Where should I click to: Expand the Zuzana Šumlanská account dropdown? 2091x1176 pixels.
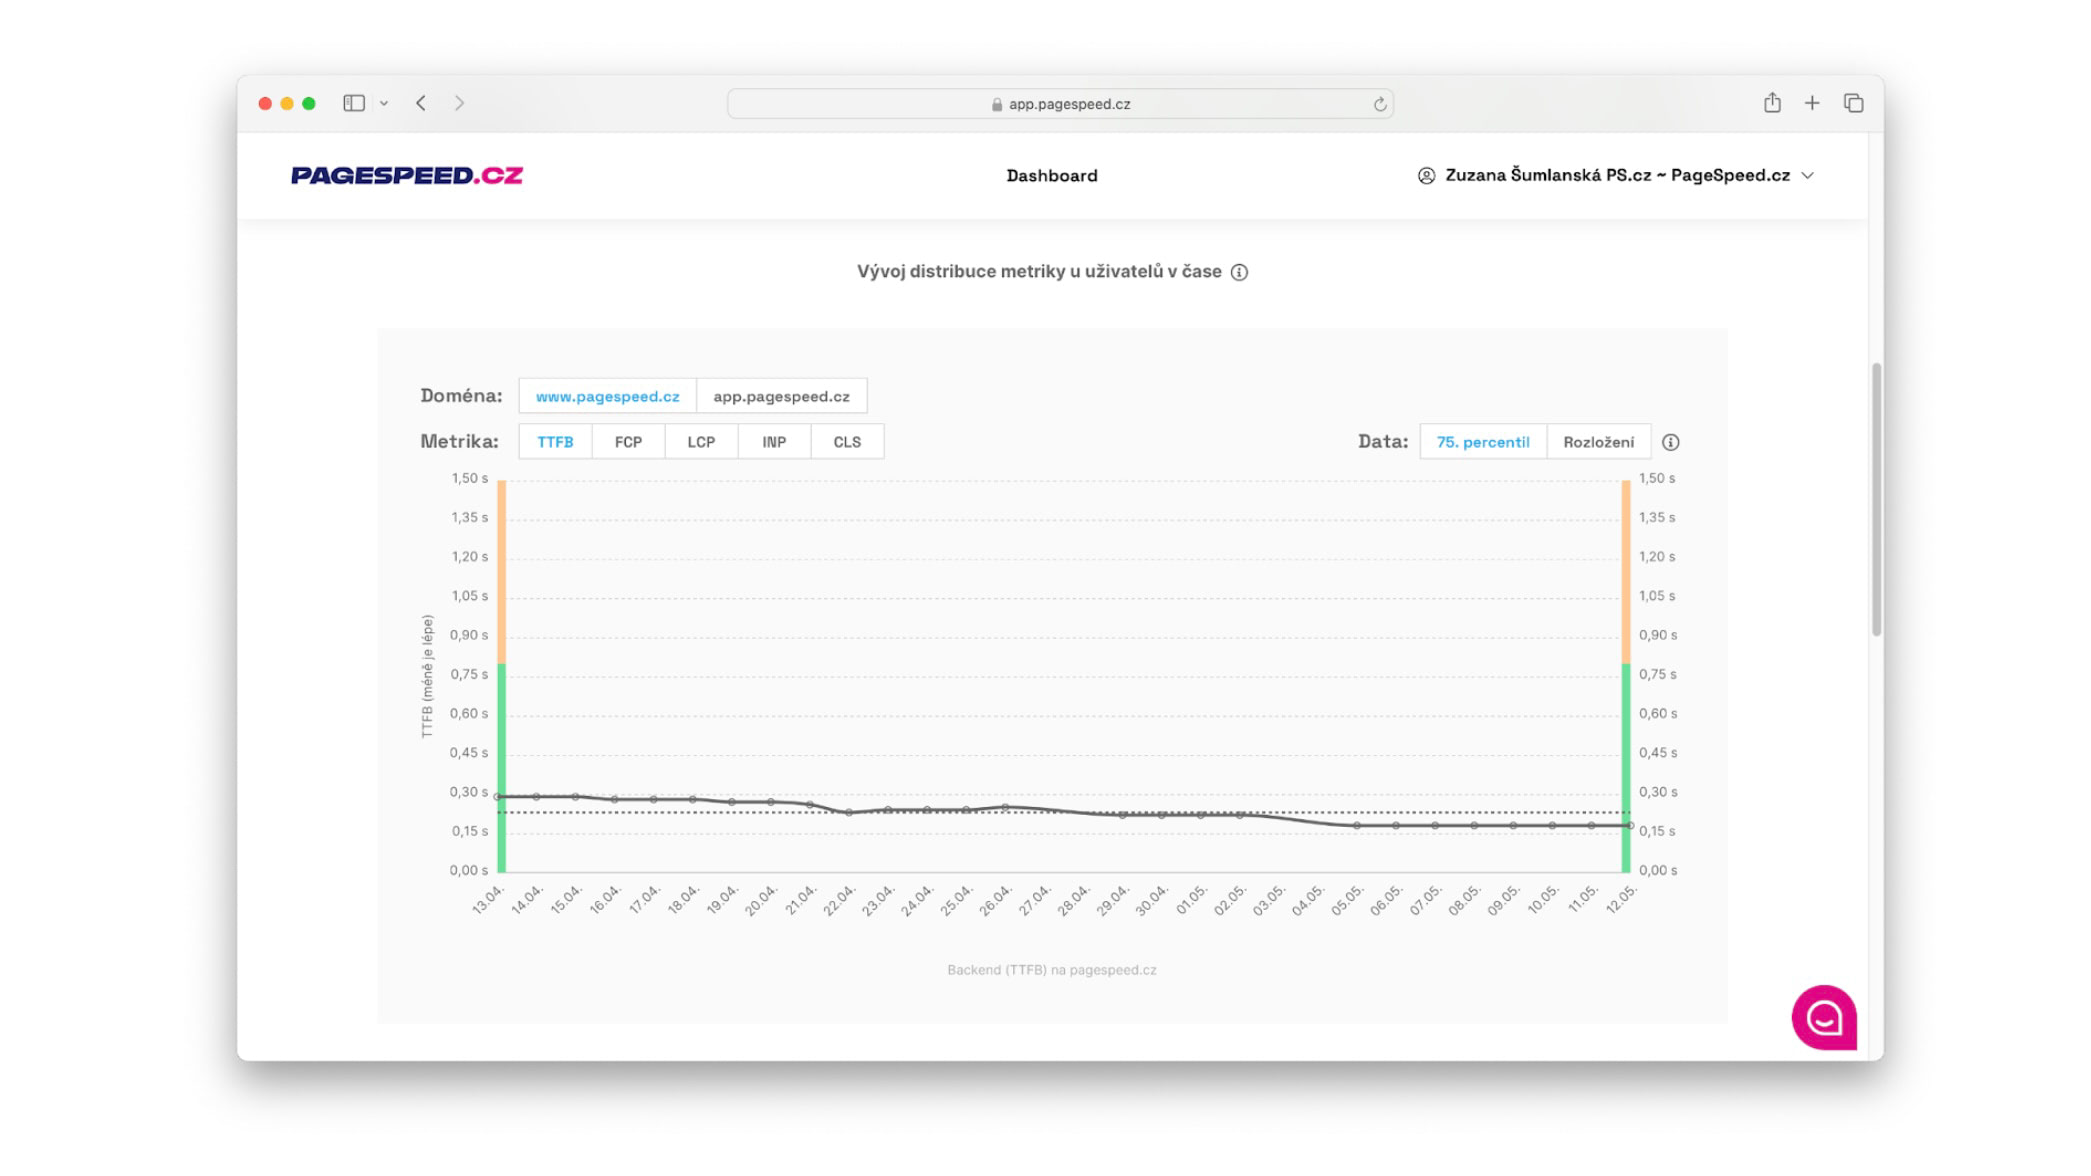(x=1615, y=175)
